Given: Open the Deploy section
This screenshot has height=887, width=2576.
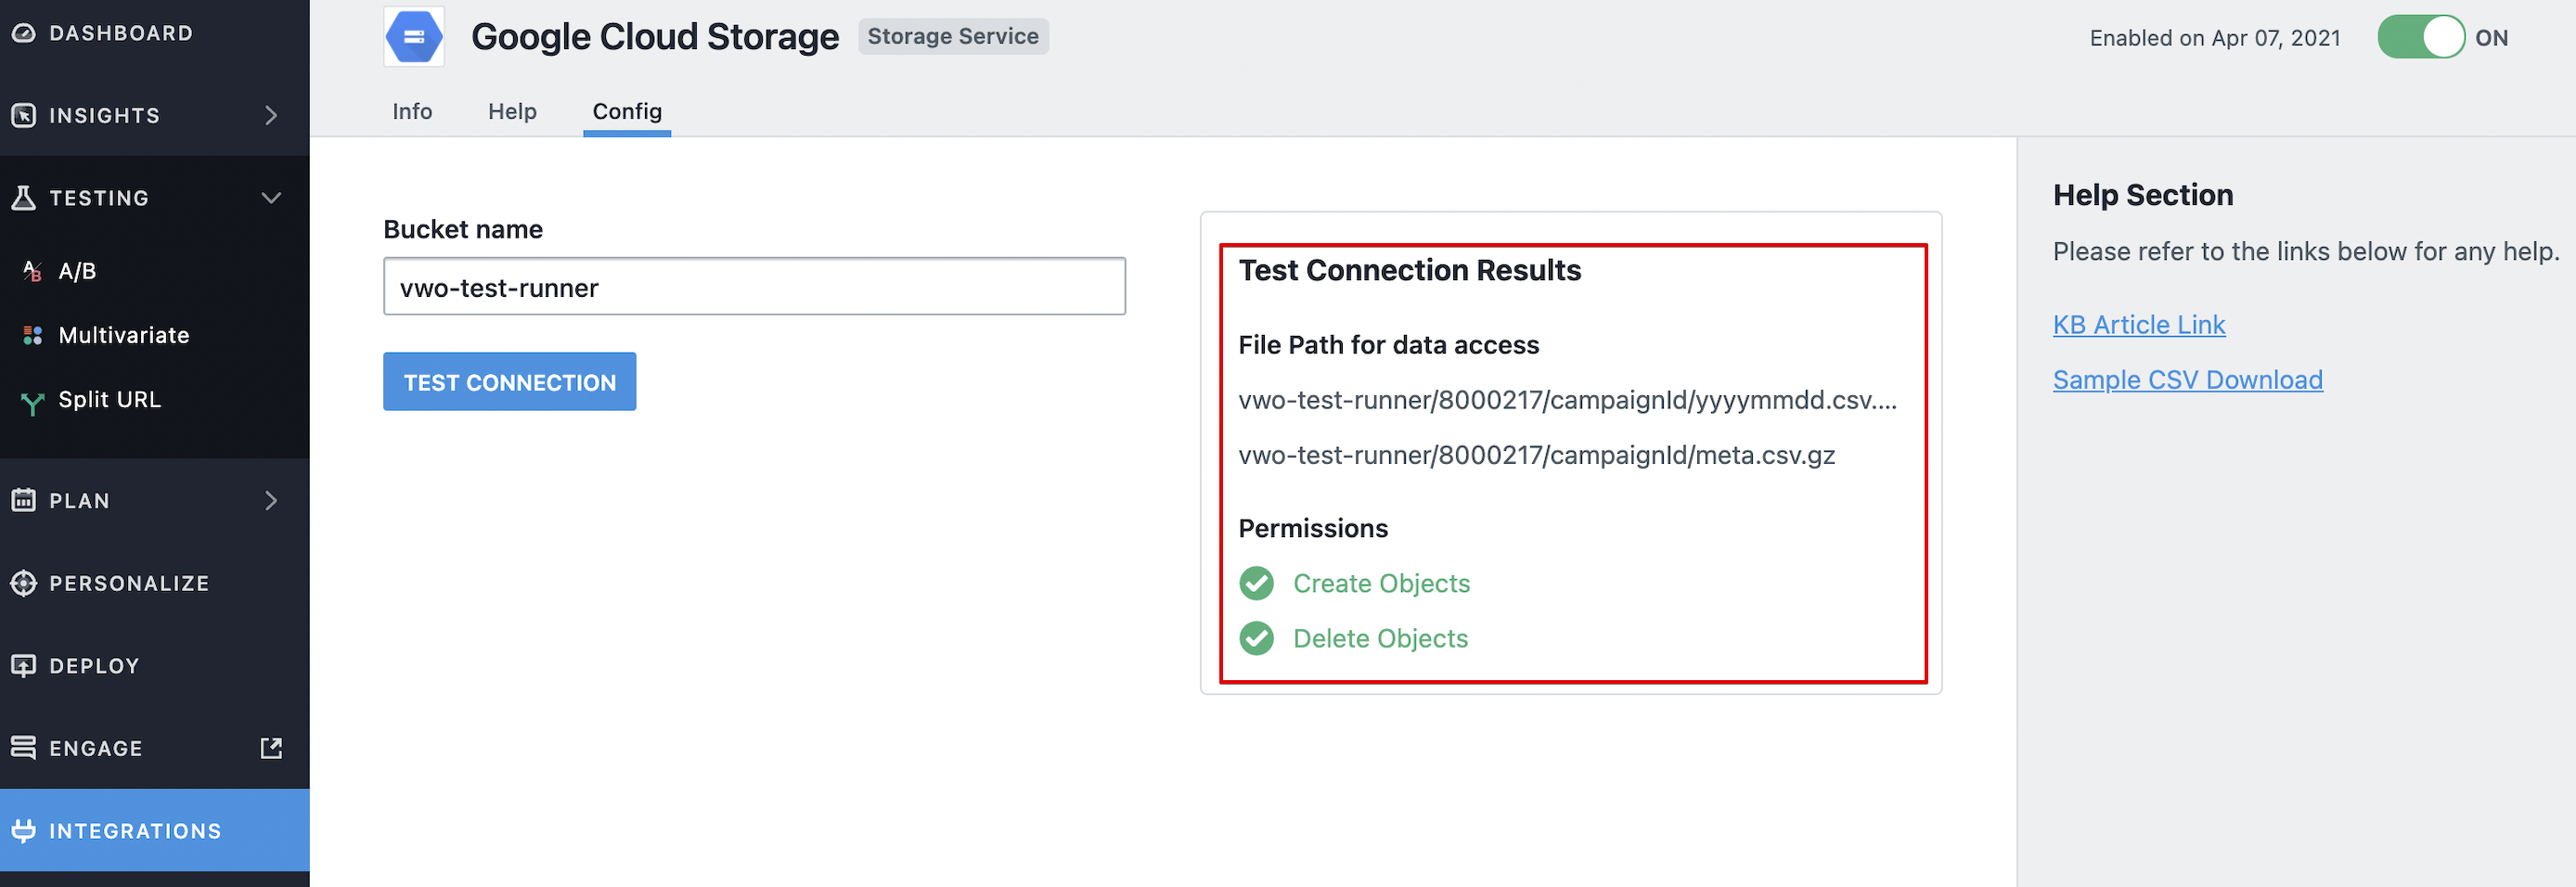Looking at the screenshot, I should tap(155, 666).
